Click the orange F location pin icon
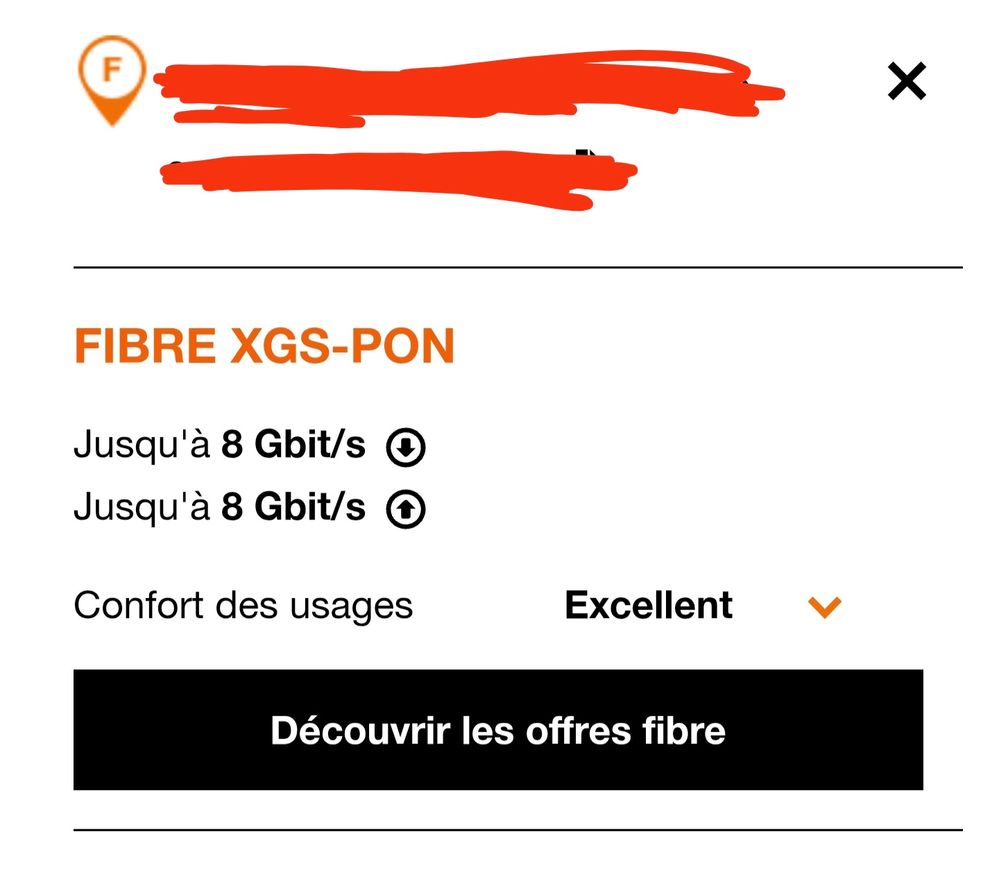Screen dimensions: 999x885 pyautogui.click(x=112, y=80)
